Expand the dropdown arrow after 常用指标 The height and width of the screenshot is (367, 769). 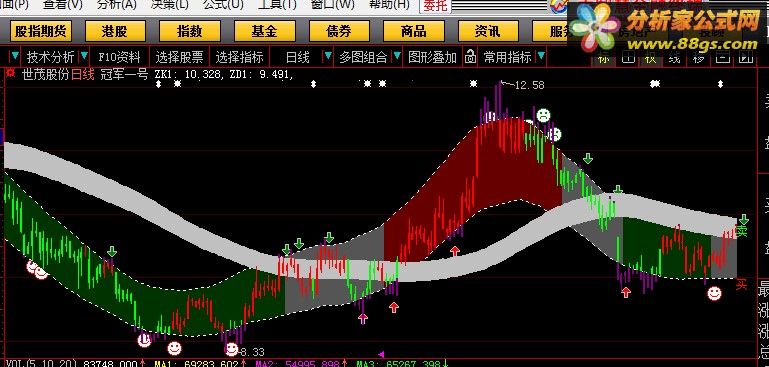pyautogui.click(x=541, y=56)
